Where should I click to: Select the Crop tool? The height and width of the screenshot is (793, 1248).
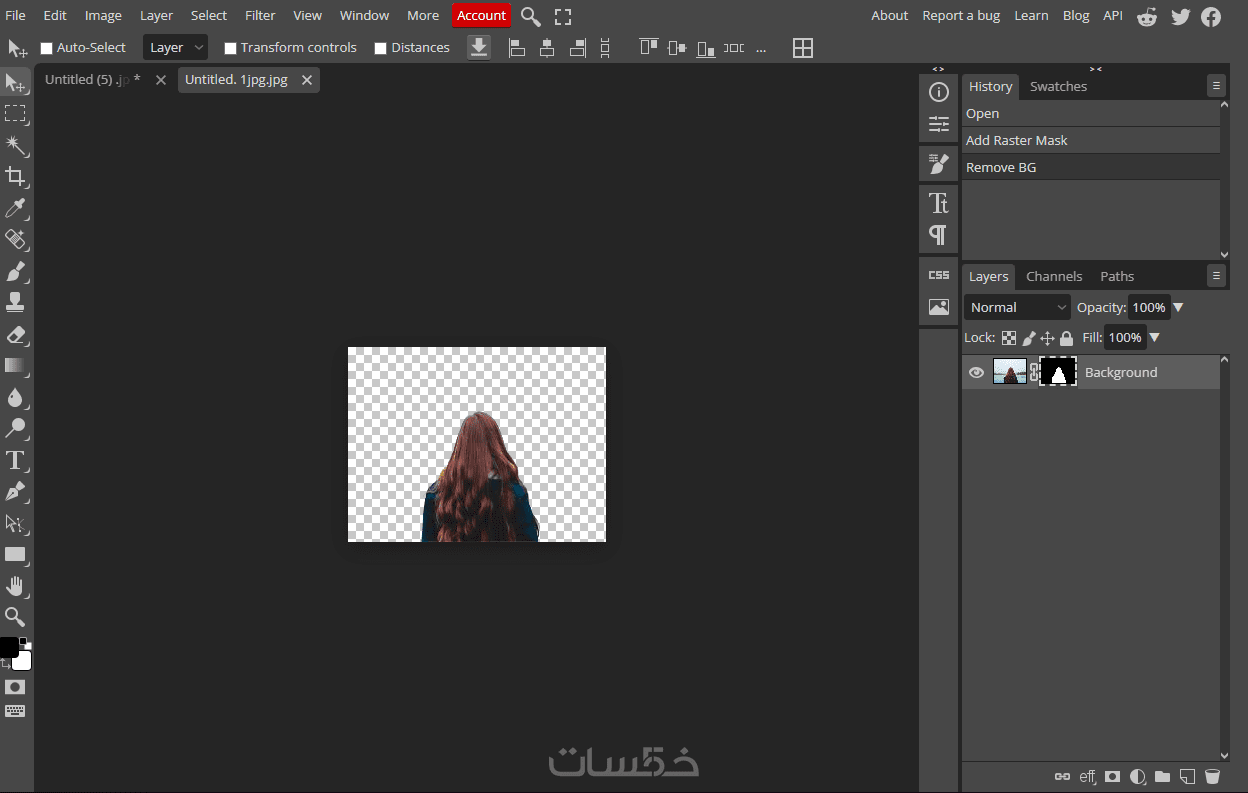tap(15, 177)
